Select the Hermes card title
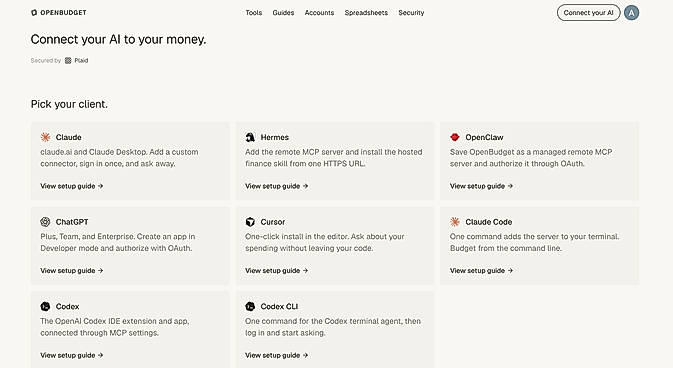 (x=275, y=137)
